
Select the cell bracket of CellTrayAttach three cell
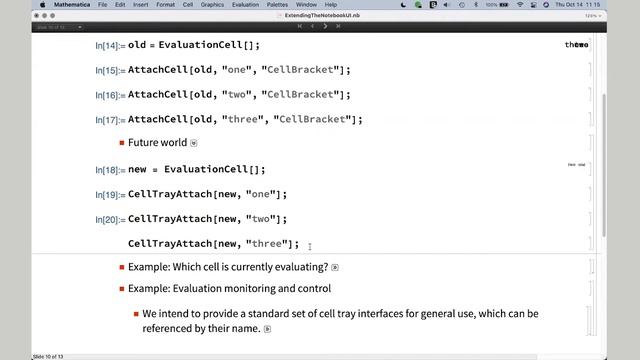click(x=591, y=244)
